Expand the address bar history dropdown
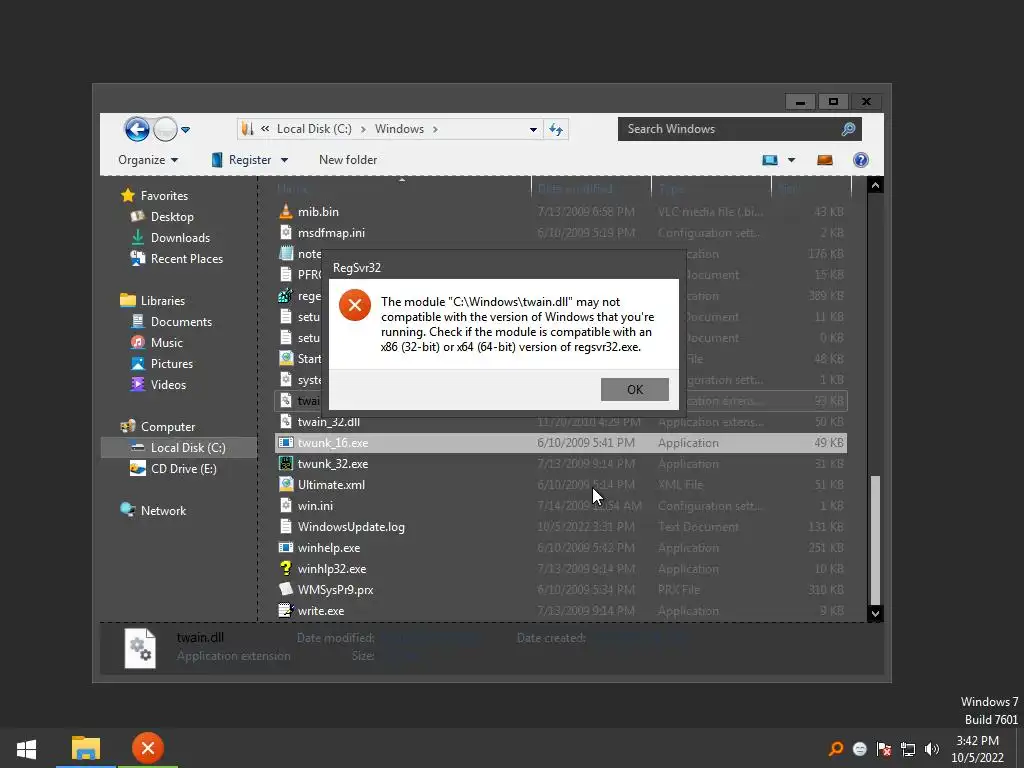This screenshot has width=1024, height=768. point(534,129)
